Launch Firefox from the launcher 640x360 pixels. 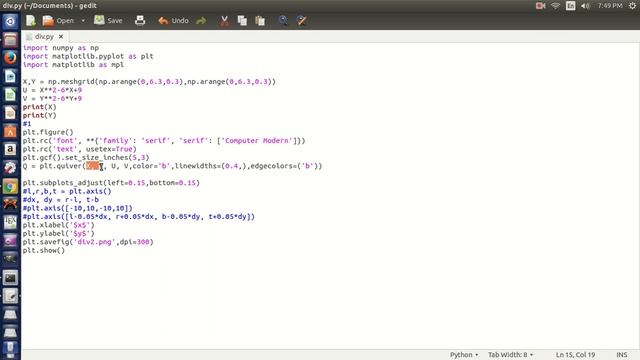[10, 58]
